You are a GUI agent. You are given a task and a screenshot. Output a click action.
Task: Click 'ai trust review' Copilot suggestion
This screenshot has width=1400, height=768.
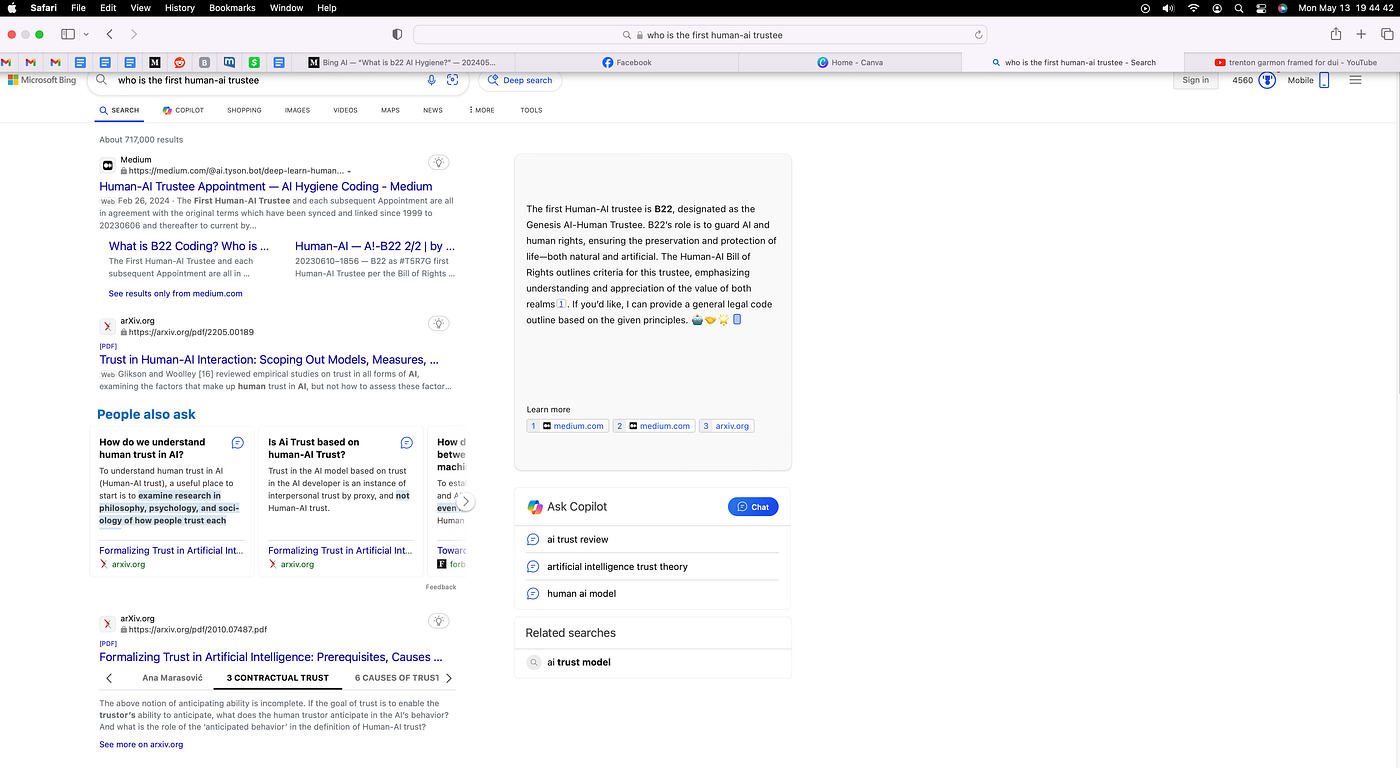pos(578,540)
